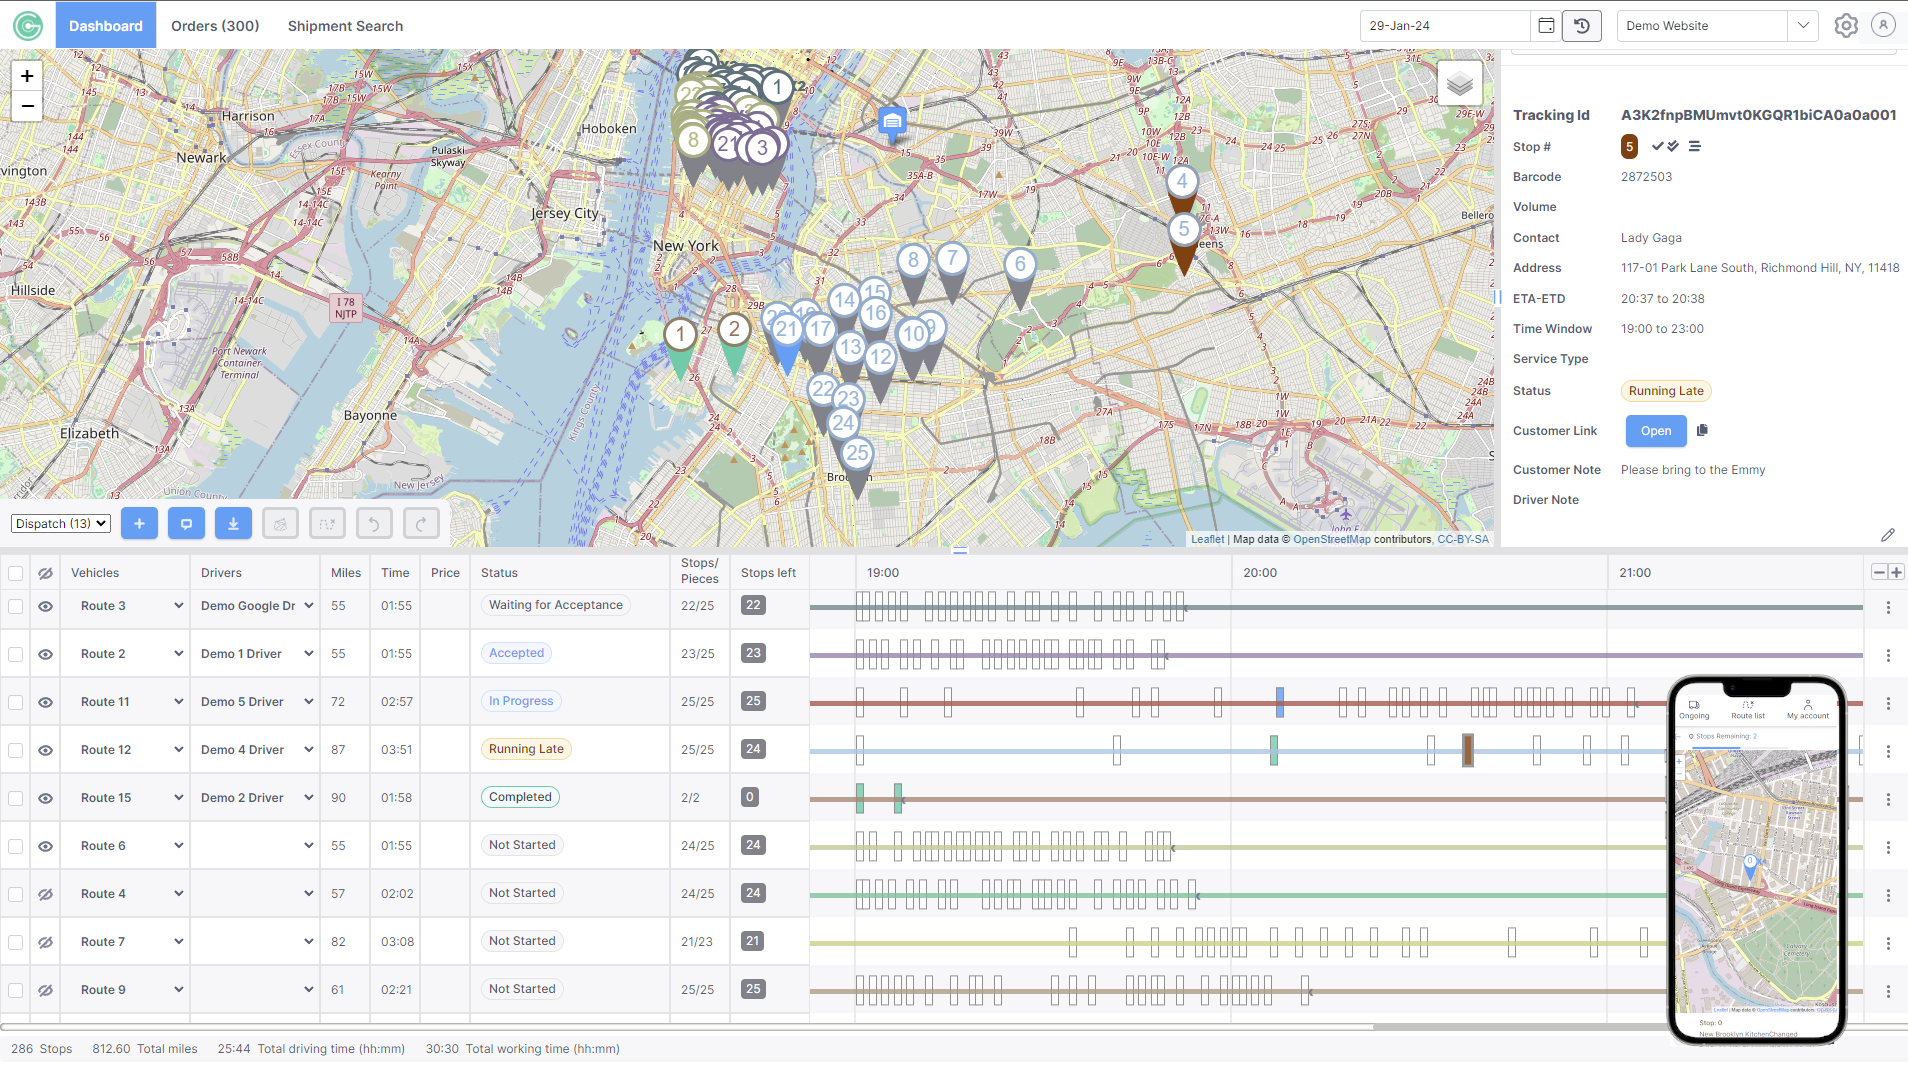Open the Dispatch (13) dropdown
1908x1066 pixels.
(60, 523)
